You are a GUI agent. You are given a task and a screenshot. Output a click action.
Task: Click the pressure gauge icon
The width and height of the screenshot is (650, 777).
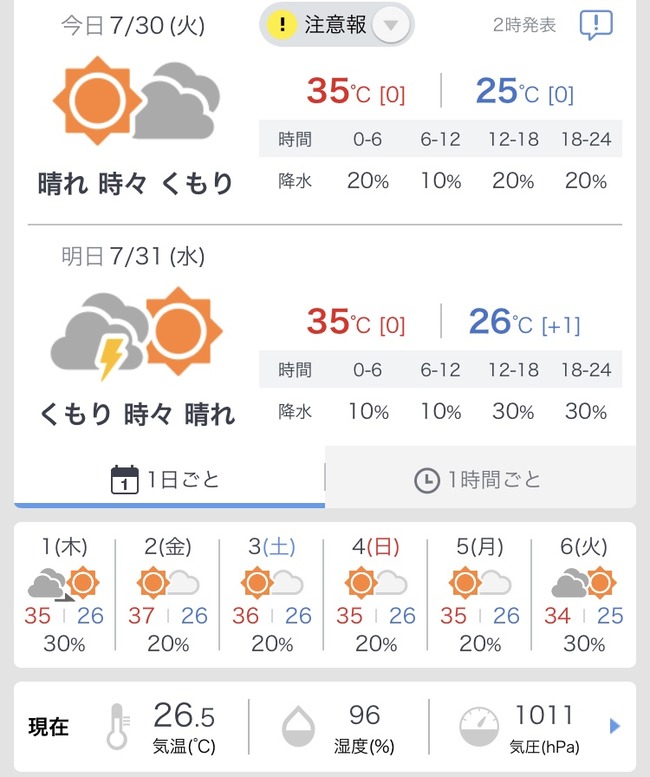(x=479, y=726)
